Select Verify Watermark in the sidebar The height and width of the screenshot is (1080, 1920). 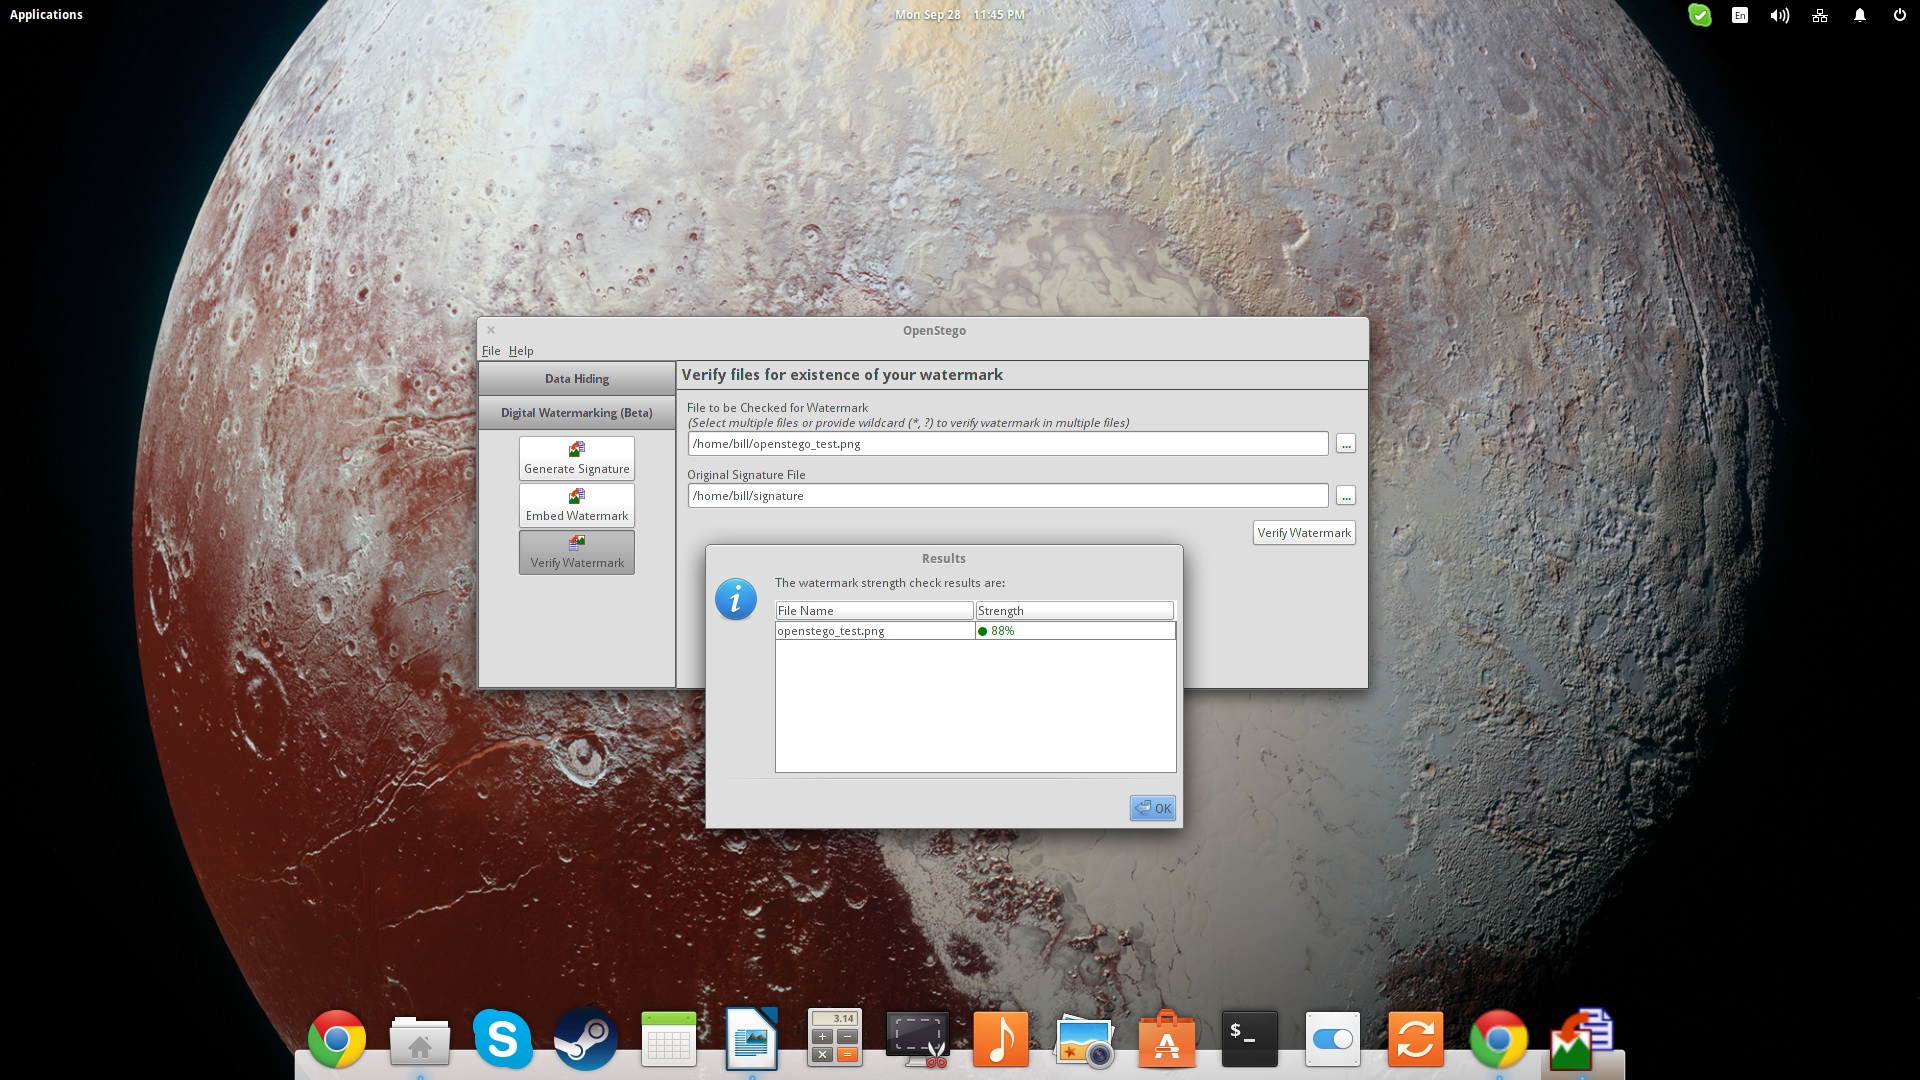coord(576,552)
